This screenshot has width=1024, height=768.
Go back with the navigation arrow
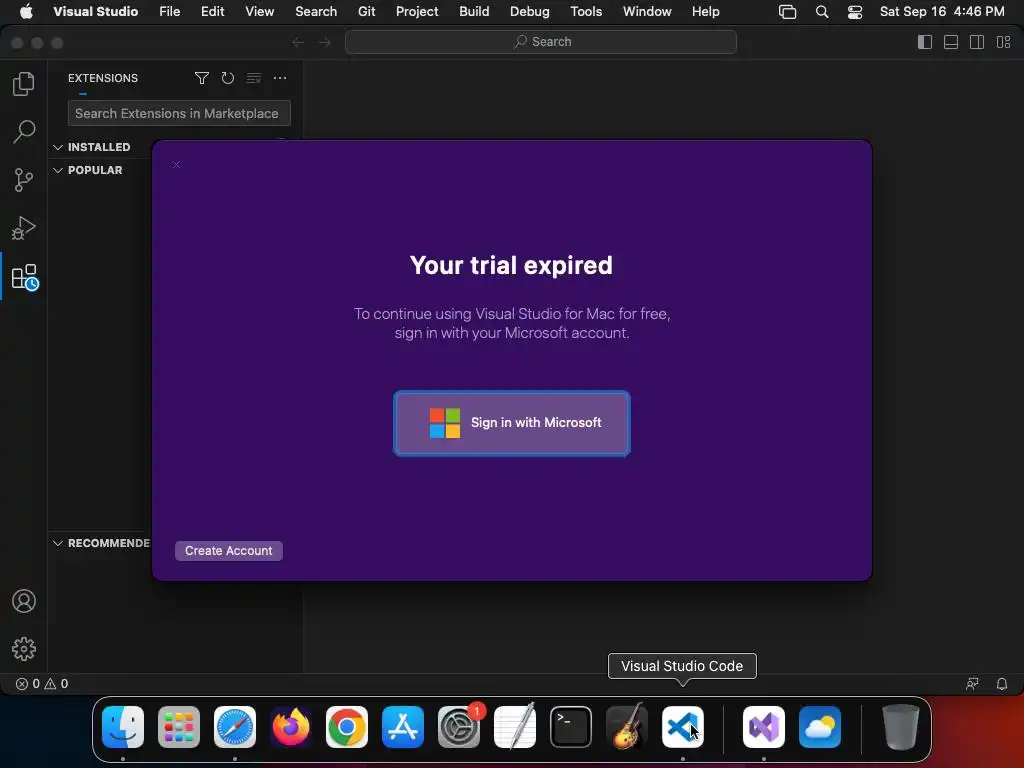[x=298, y=42]
